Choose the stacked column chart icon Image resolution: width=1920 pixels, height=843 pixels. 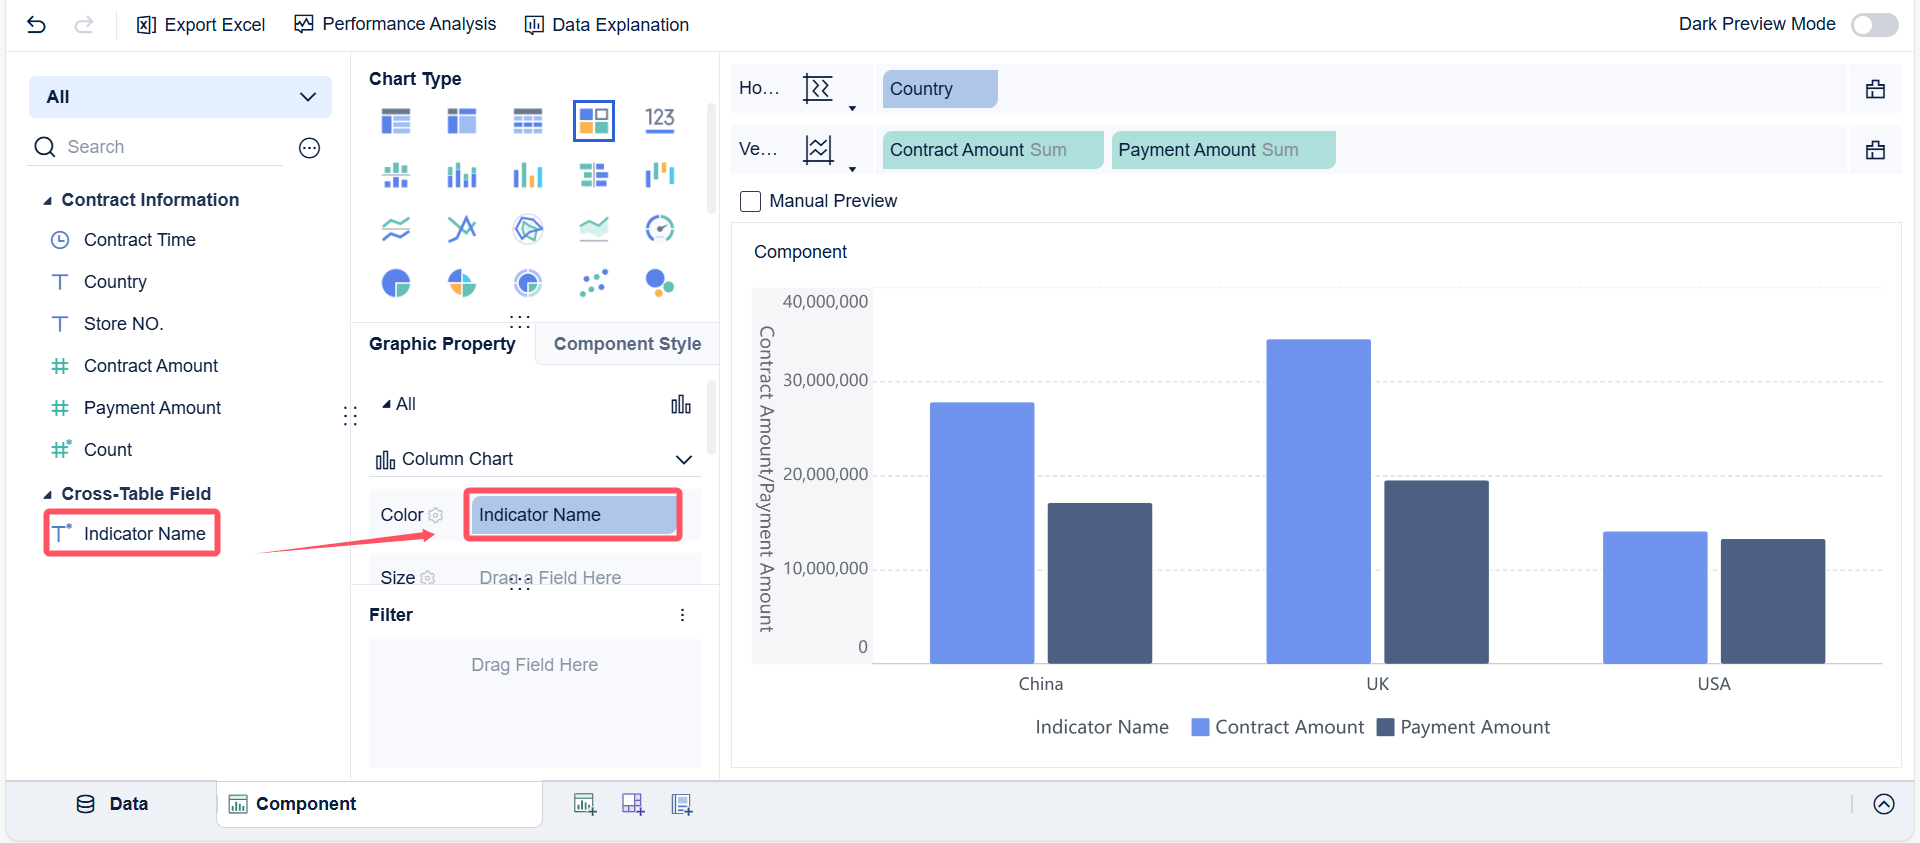(x=462, y=175)
